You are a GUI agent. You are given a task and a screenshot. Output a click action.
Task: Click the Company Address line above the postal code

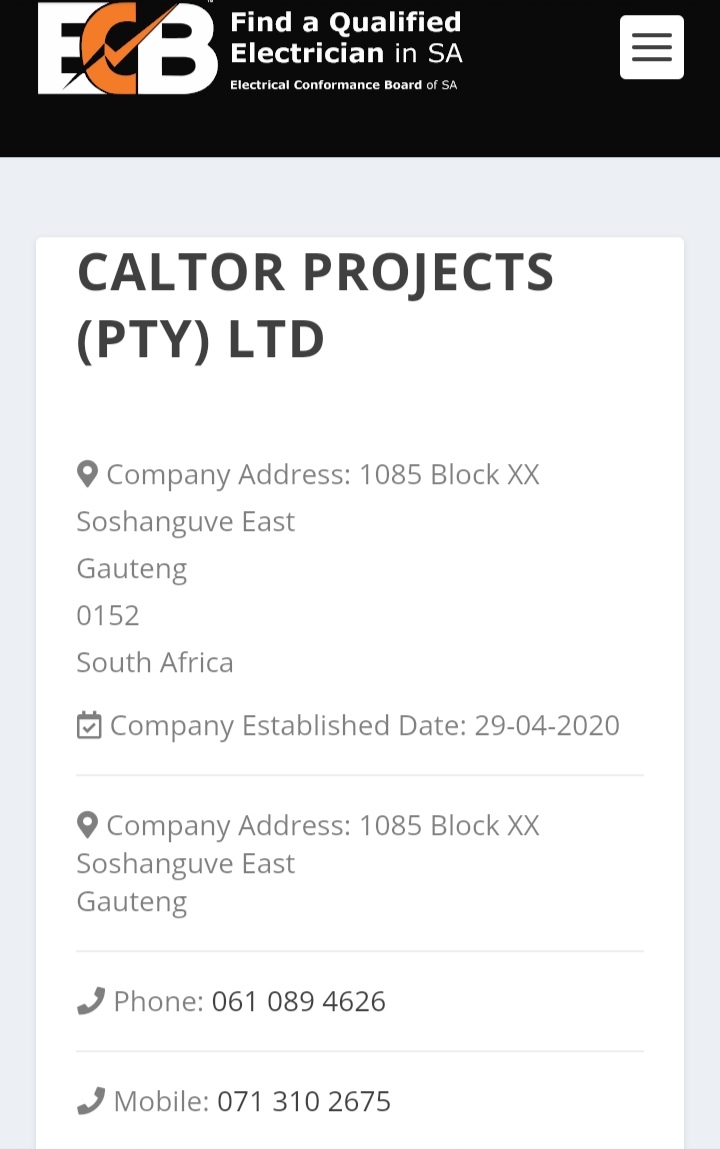point(322,474)
